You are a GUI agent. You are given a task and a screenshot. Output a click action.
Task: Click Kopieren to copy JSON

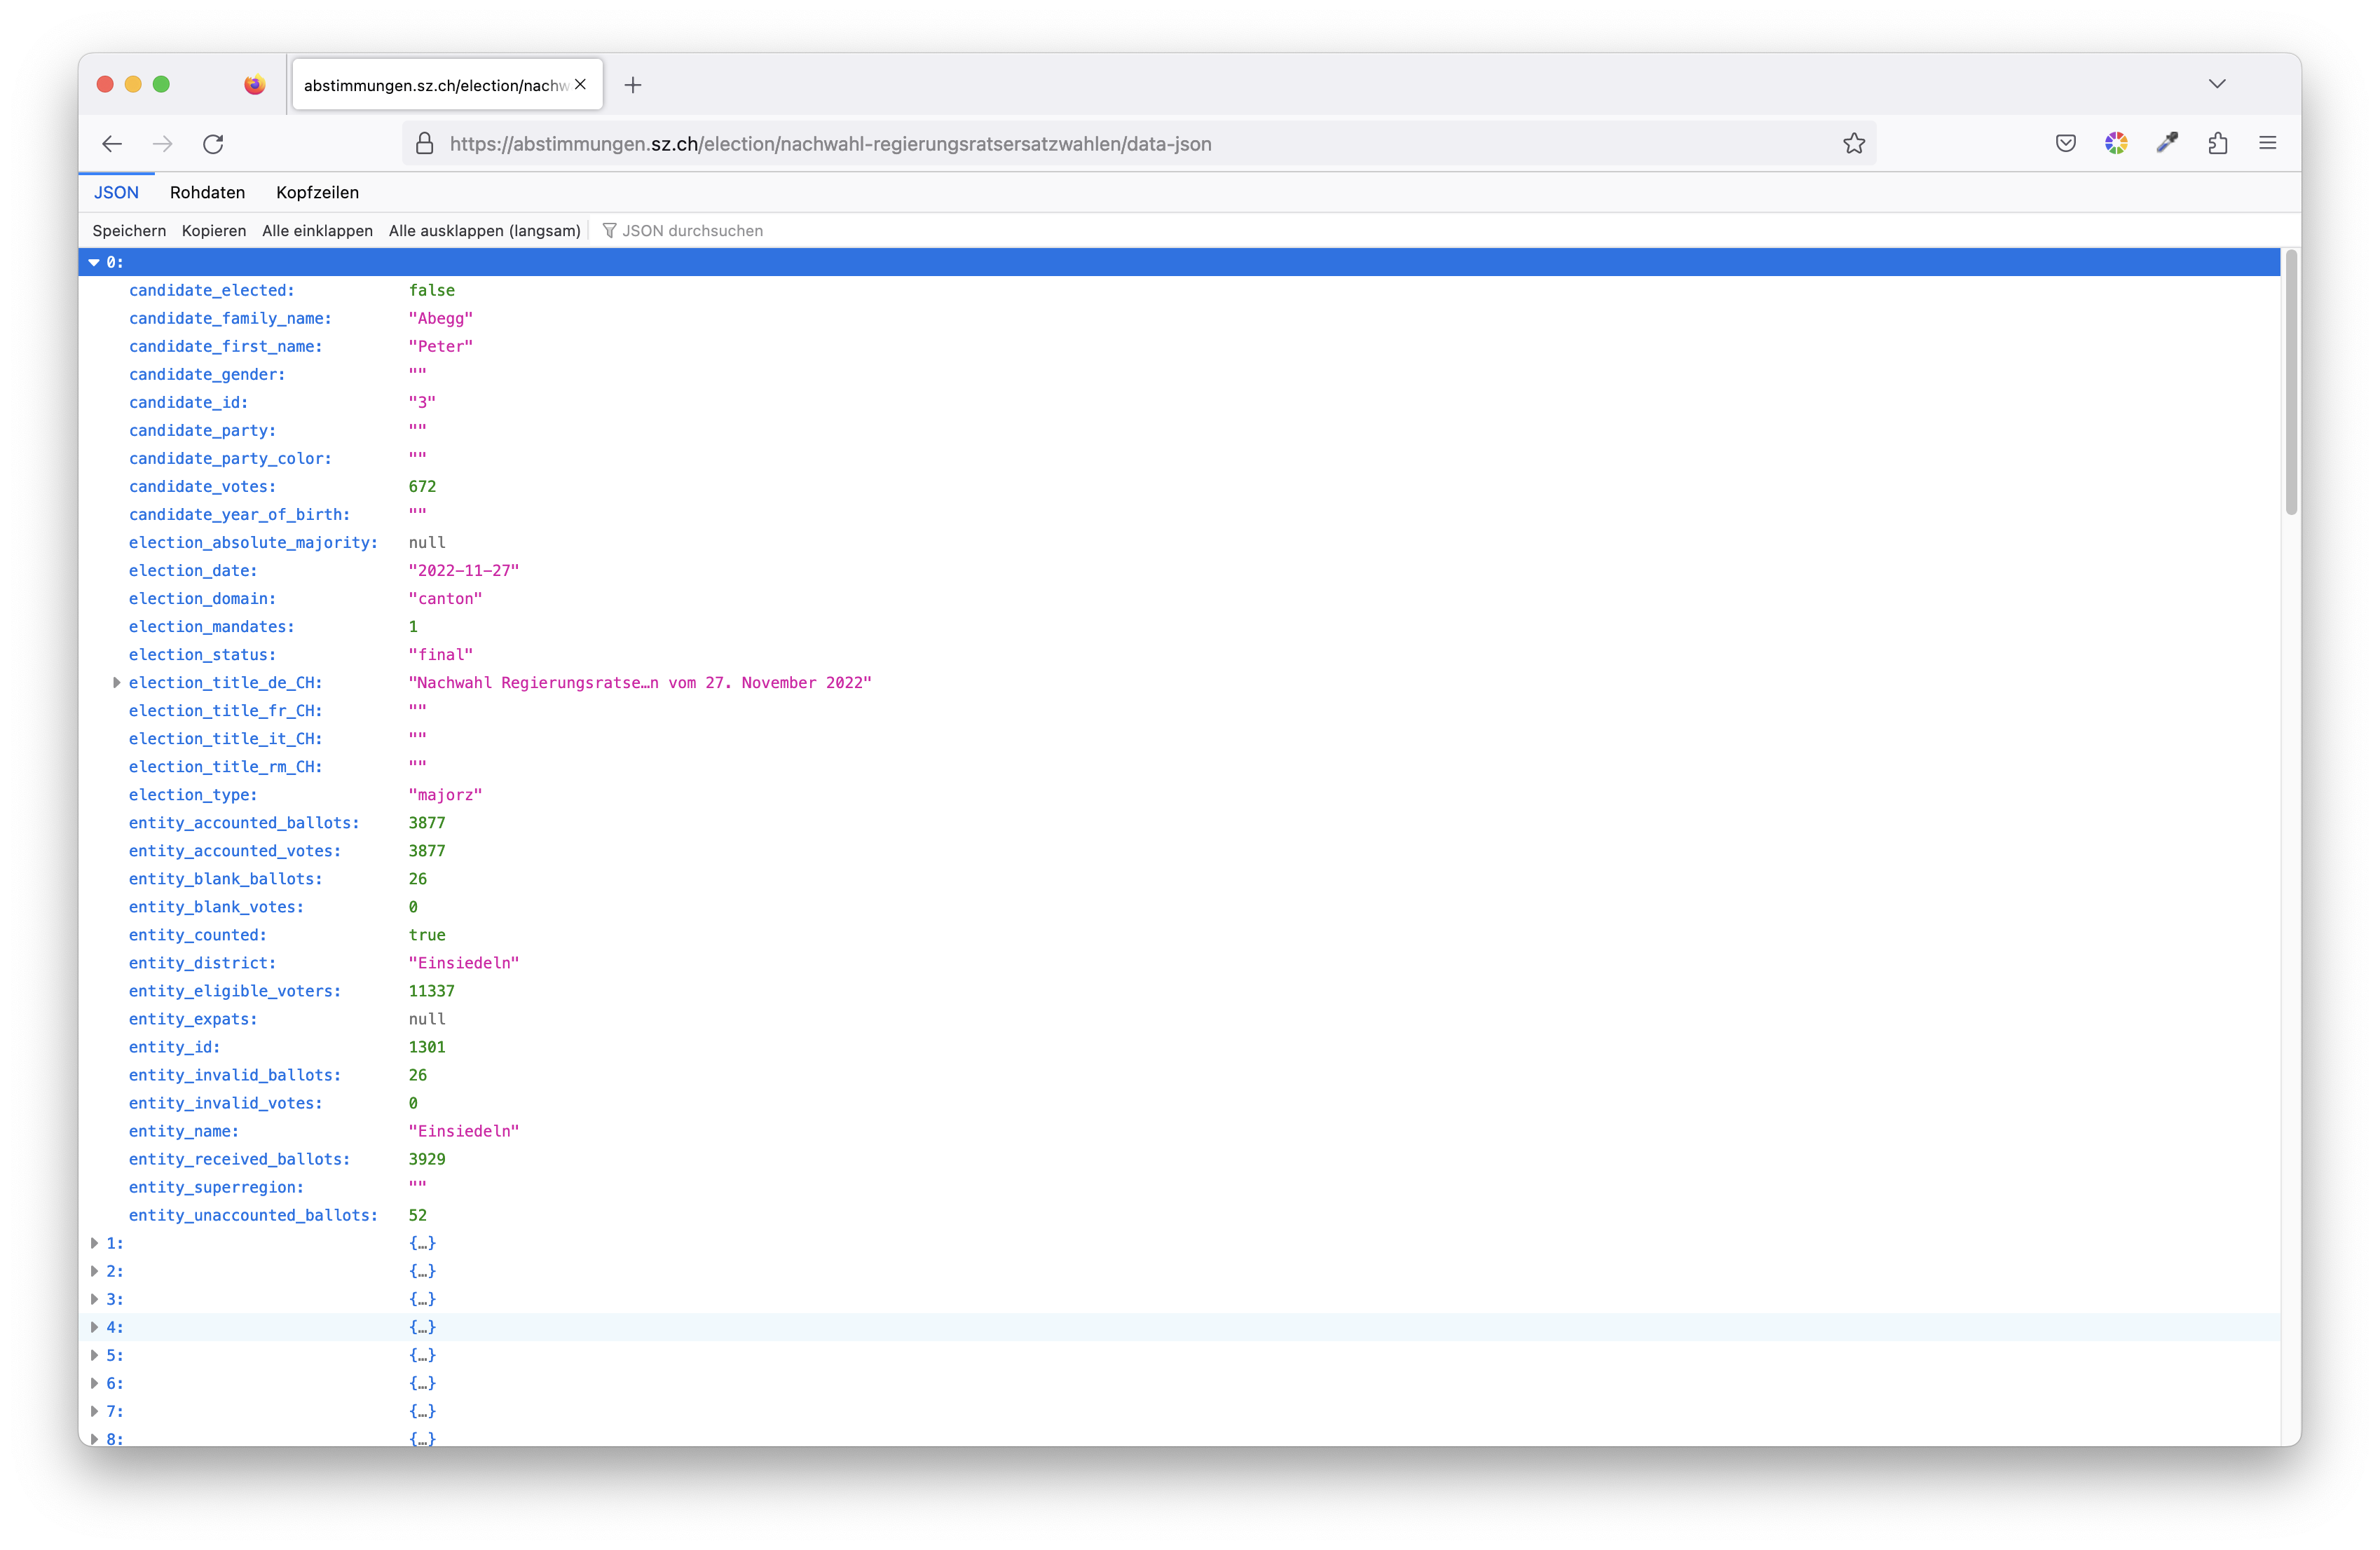pos(214,231)
